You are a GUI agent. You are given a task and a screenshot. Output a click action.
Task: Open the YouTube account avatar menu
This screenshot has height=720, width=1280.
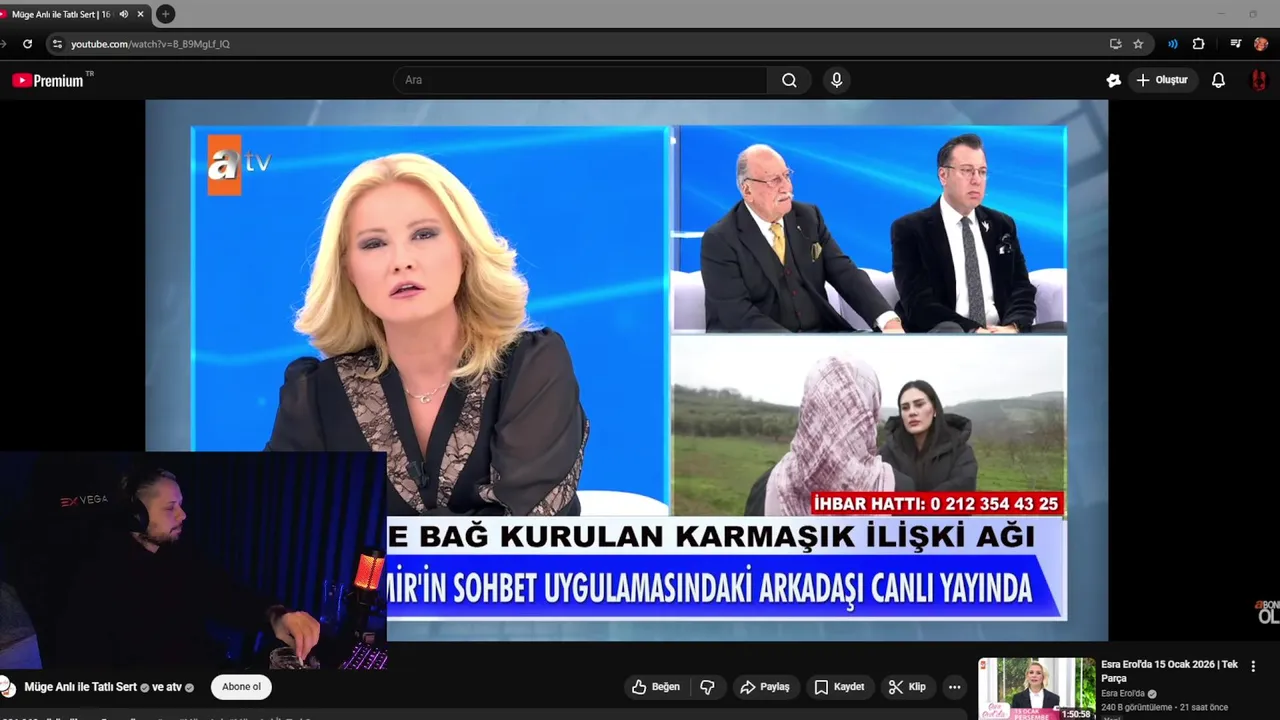click(1259, 80)
